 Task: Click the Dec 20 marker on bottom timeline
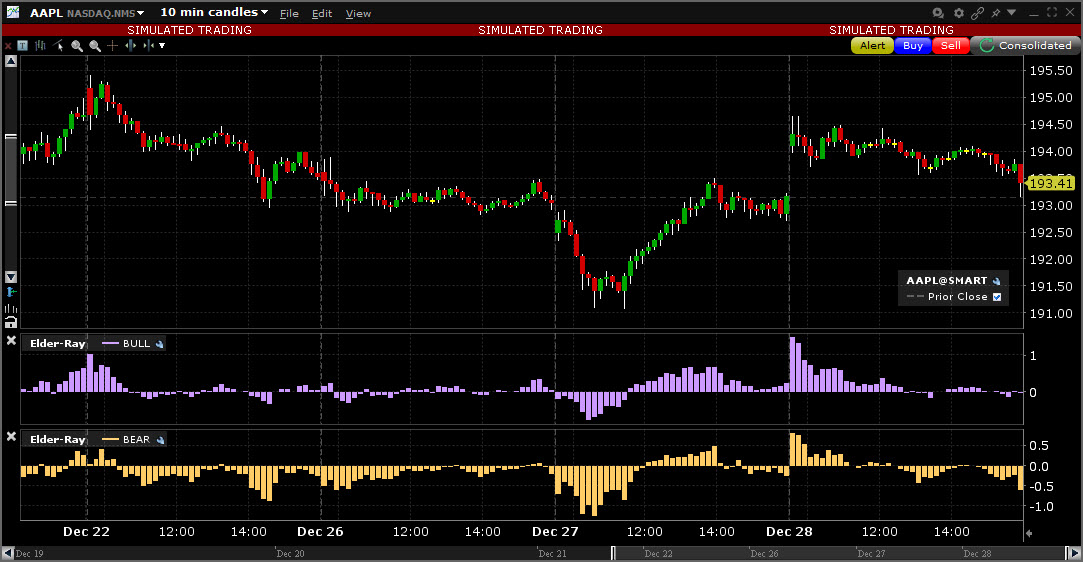tap(290, 554)
